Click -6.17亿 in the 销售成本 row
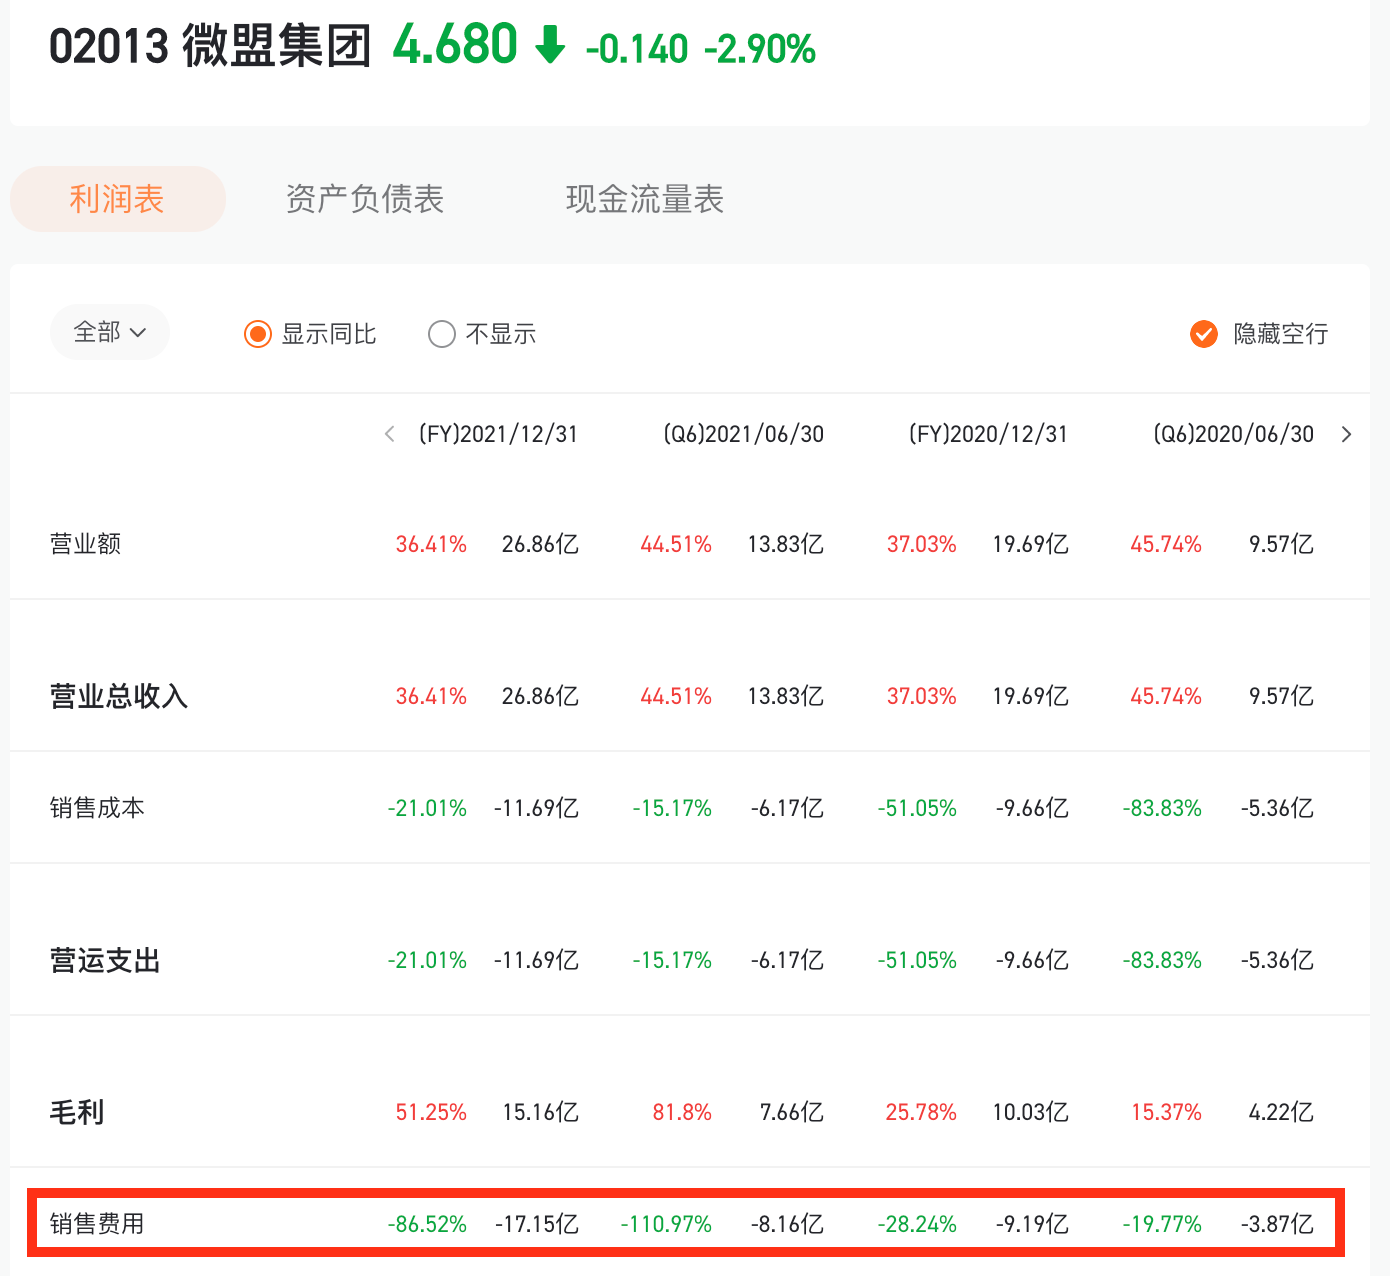1390x1276 pixels. click(x=787, y=808)
